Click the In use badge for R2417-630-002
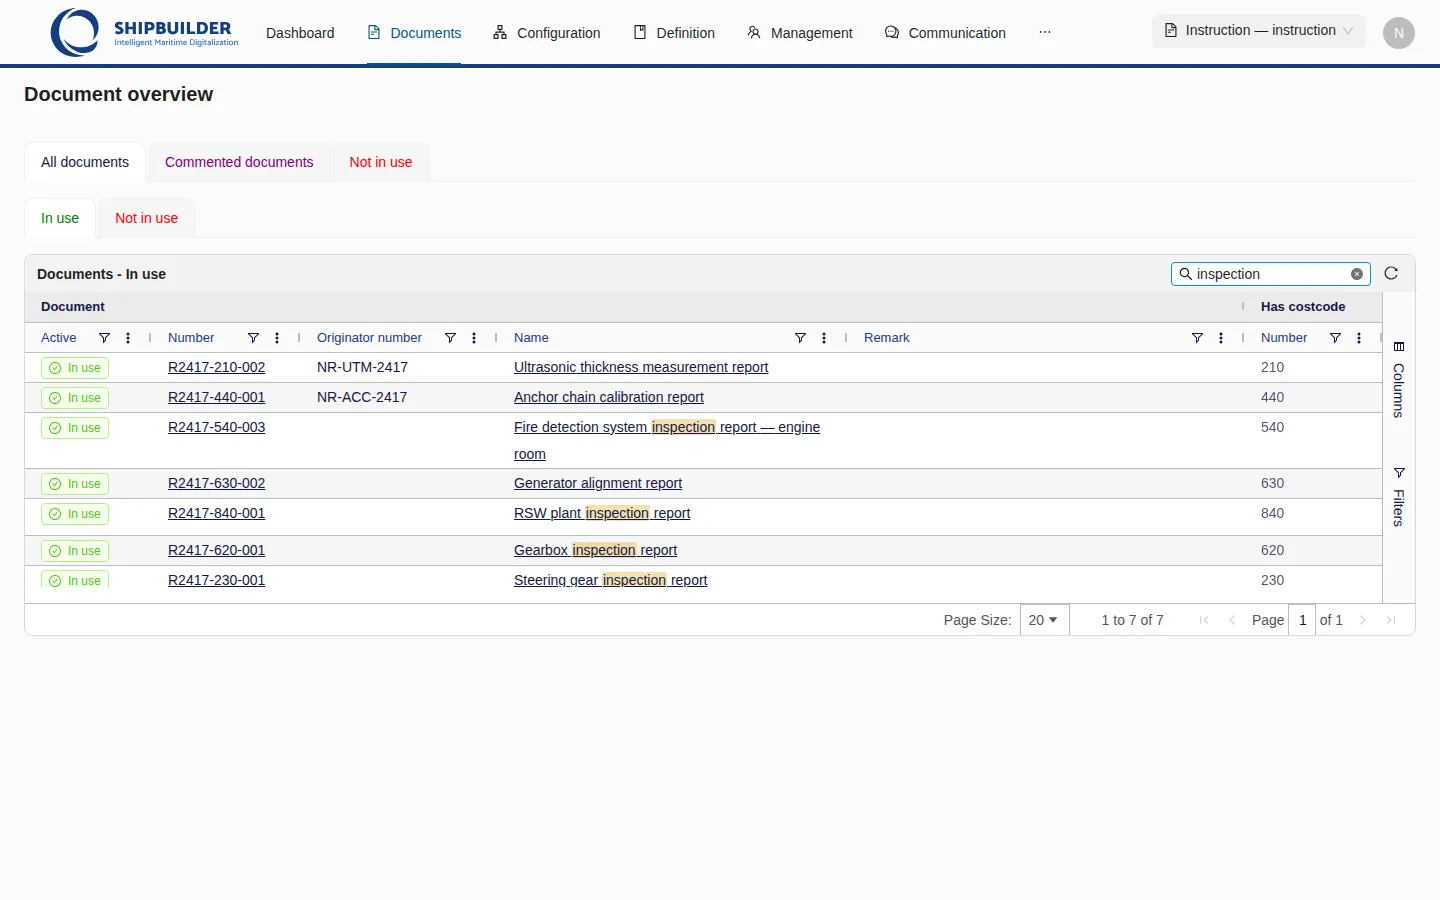 (x=75, y=484)
